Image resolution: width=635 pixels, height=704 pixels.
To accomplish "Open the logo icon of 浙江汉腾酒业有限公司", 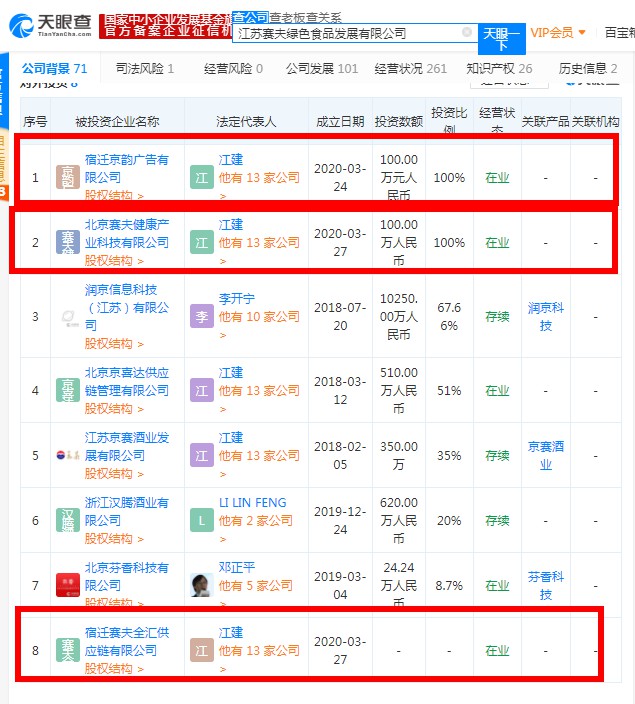I will (68, 520).
